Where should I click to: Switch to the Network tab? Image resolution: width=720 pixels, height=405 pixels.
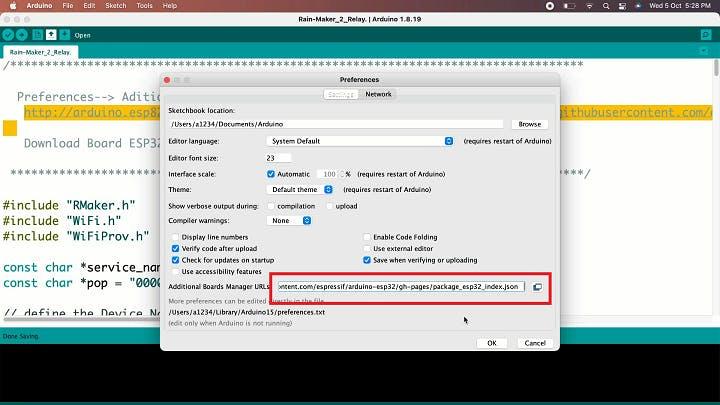coord(378,94)
